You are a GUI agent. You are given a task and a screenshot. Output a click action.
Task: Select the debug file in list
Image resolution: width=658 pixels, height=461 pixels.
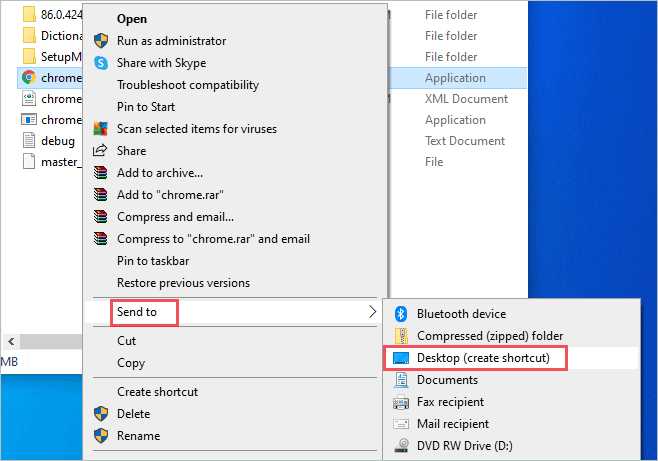[x=57, y=141]
